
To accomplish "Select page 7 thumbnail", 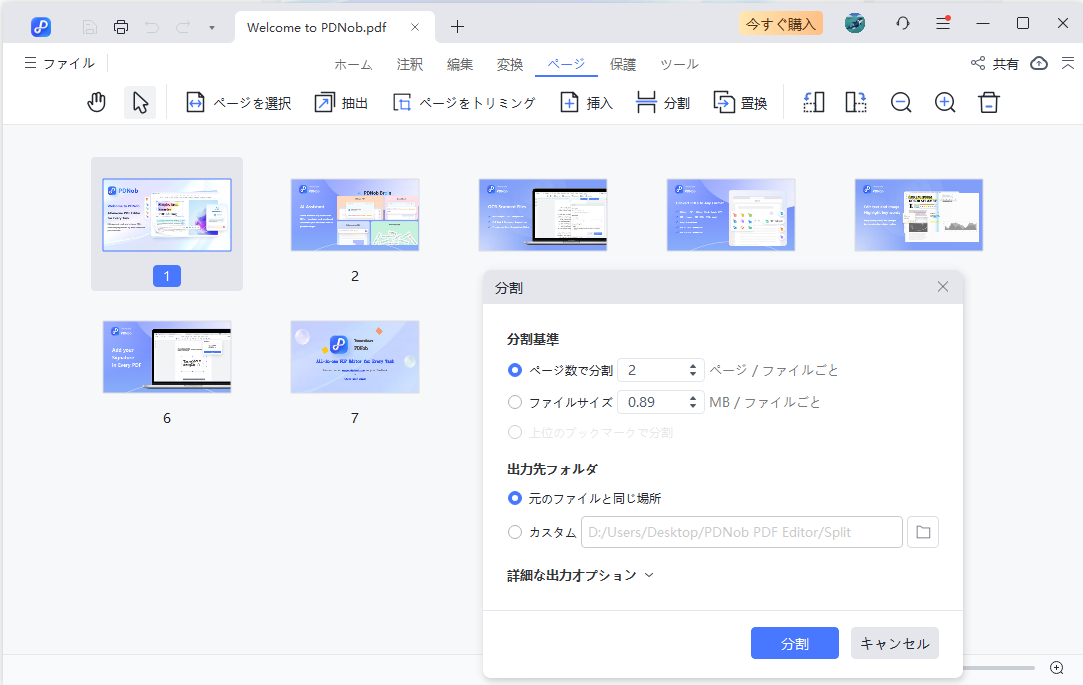I will pyautogui.click(x=355, y=357).
